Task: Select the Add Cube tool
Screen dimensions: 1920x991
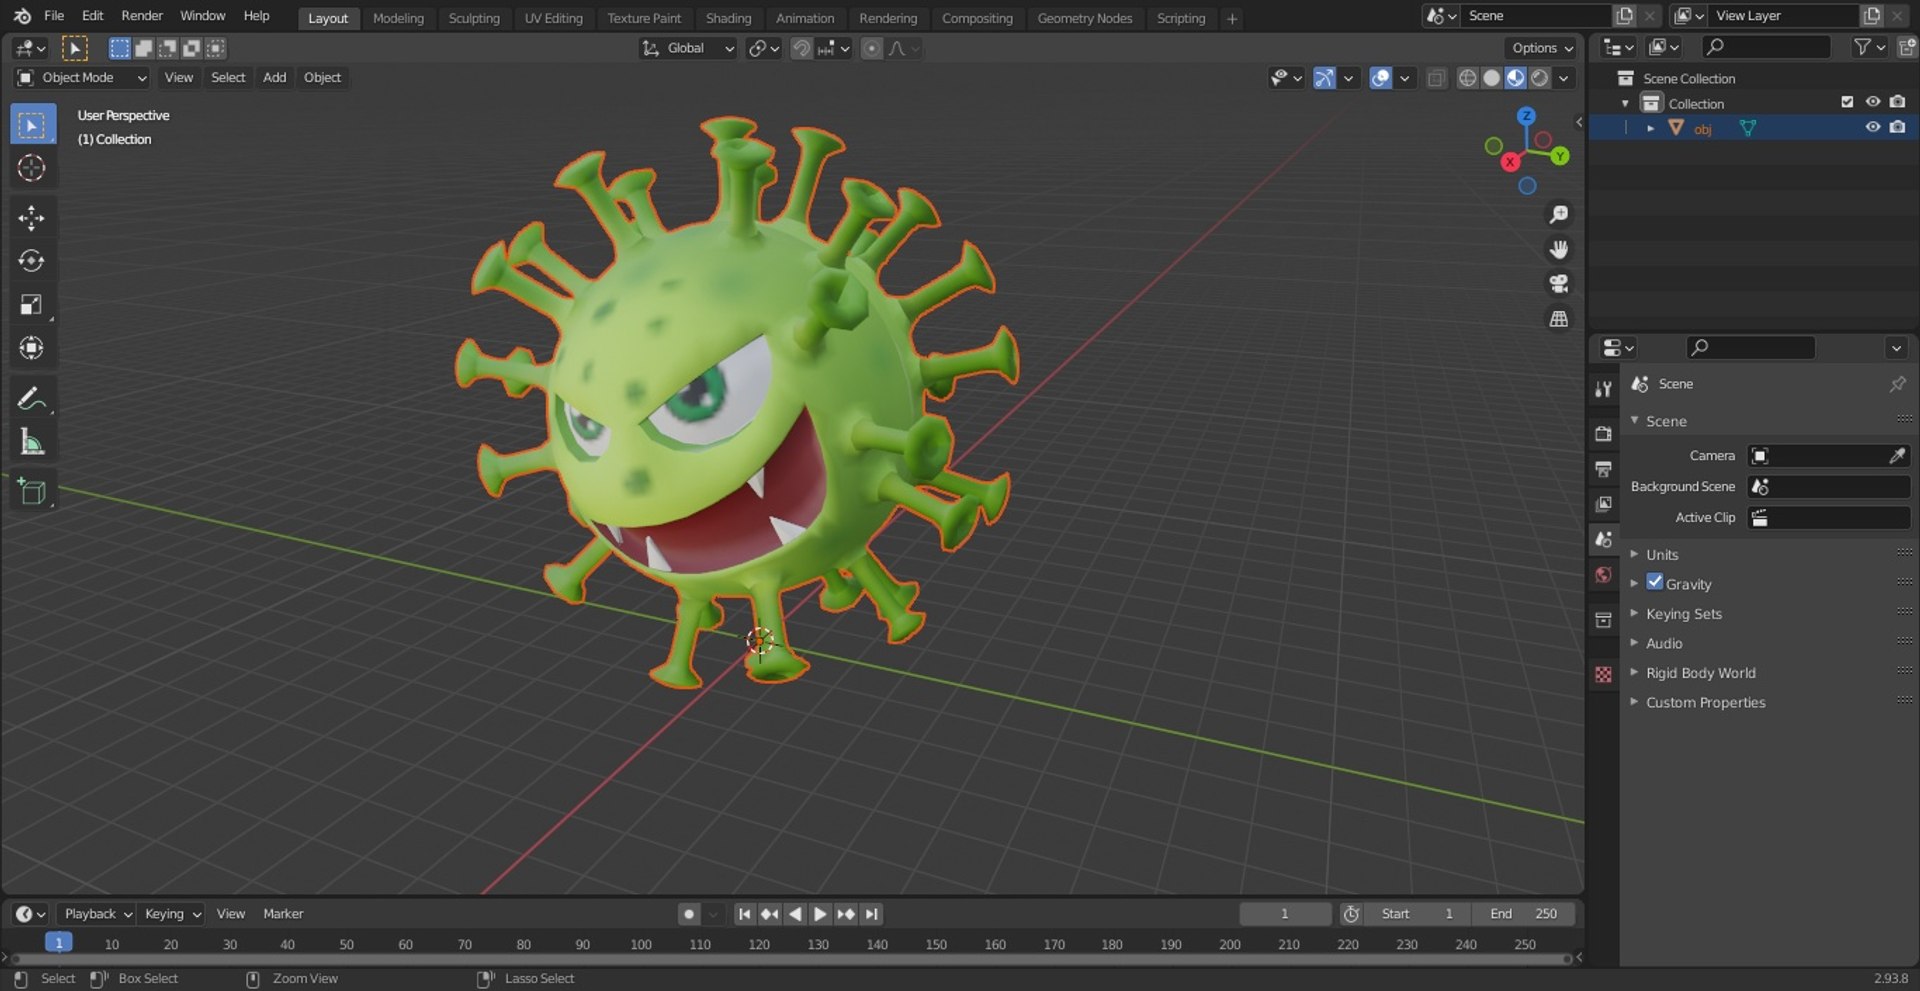Action: [32, 491]
